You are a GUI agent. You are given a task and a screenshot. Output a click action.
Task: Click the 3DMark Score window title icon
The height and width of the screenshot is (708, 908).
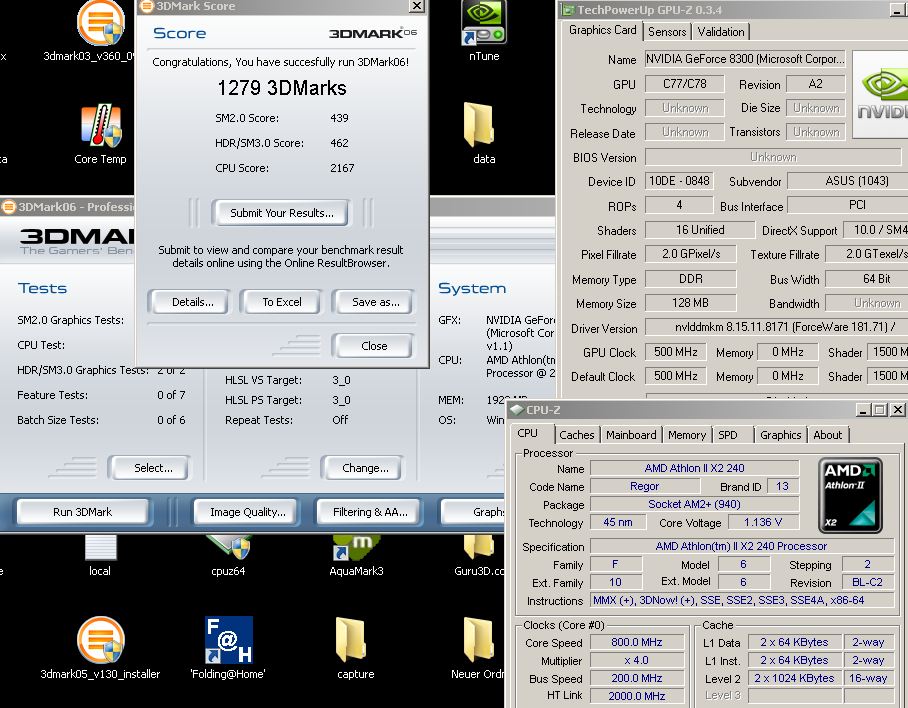tap(147, 6)
